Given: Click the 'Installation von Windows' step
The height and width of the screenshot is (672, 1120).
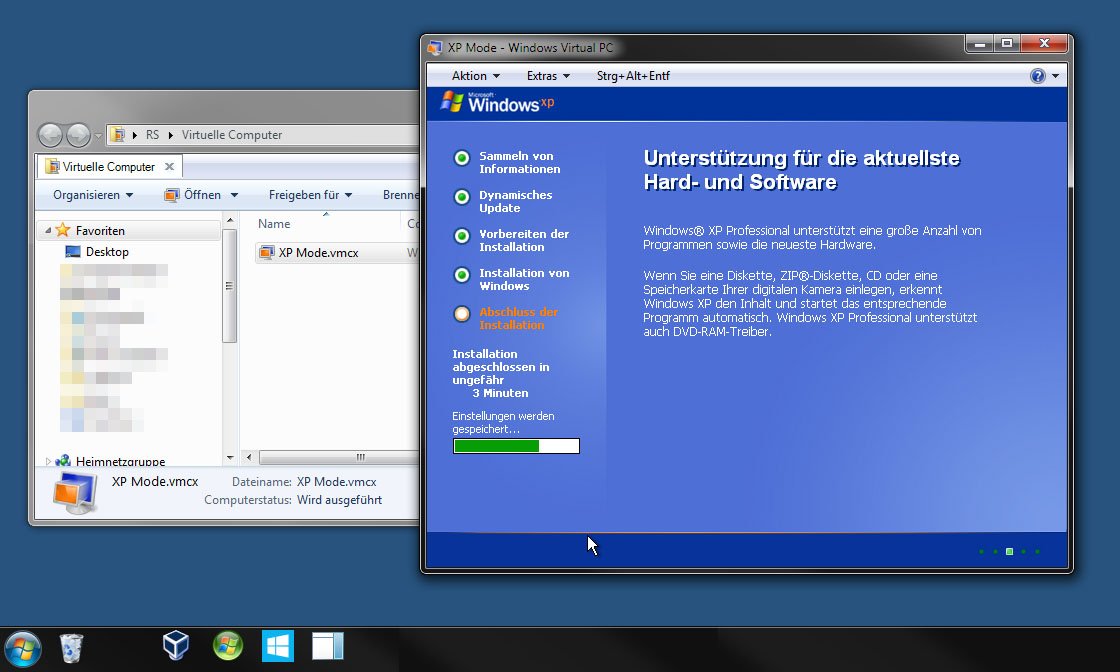Looking at the screenshot, I should coord(524,279).
